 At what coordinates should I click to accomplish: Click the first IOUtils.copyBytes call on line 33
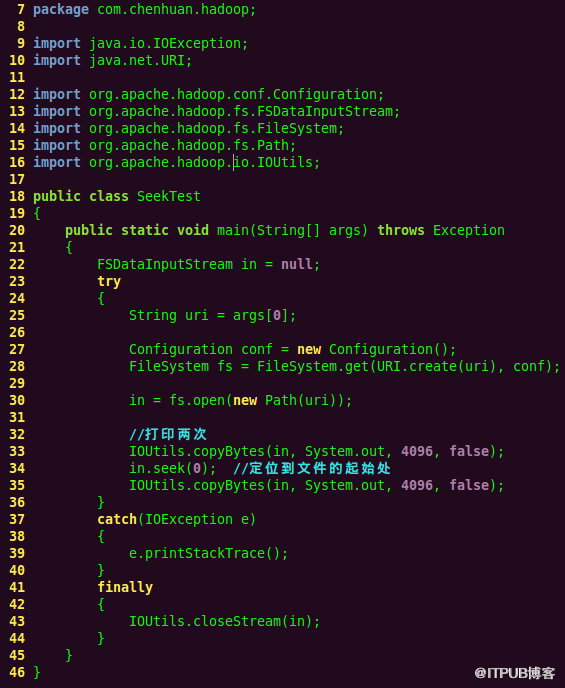[x=316, y=452]
